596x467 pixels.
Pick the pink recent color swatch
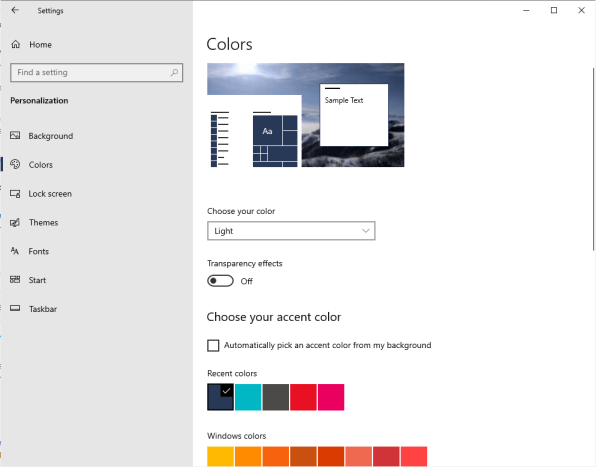[331, 397]
